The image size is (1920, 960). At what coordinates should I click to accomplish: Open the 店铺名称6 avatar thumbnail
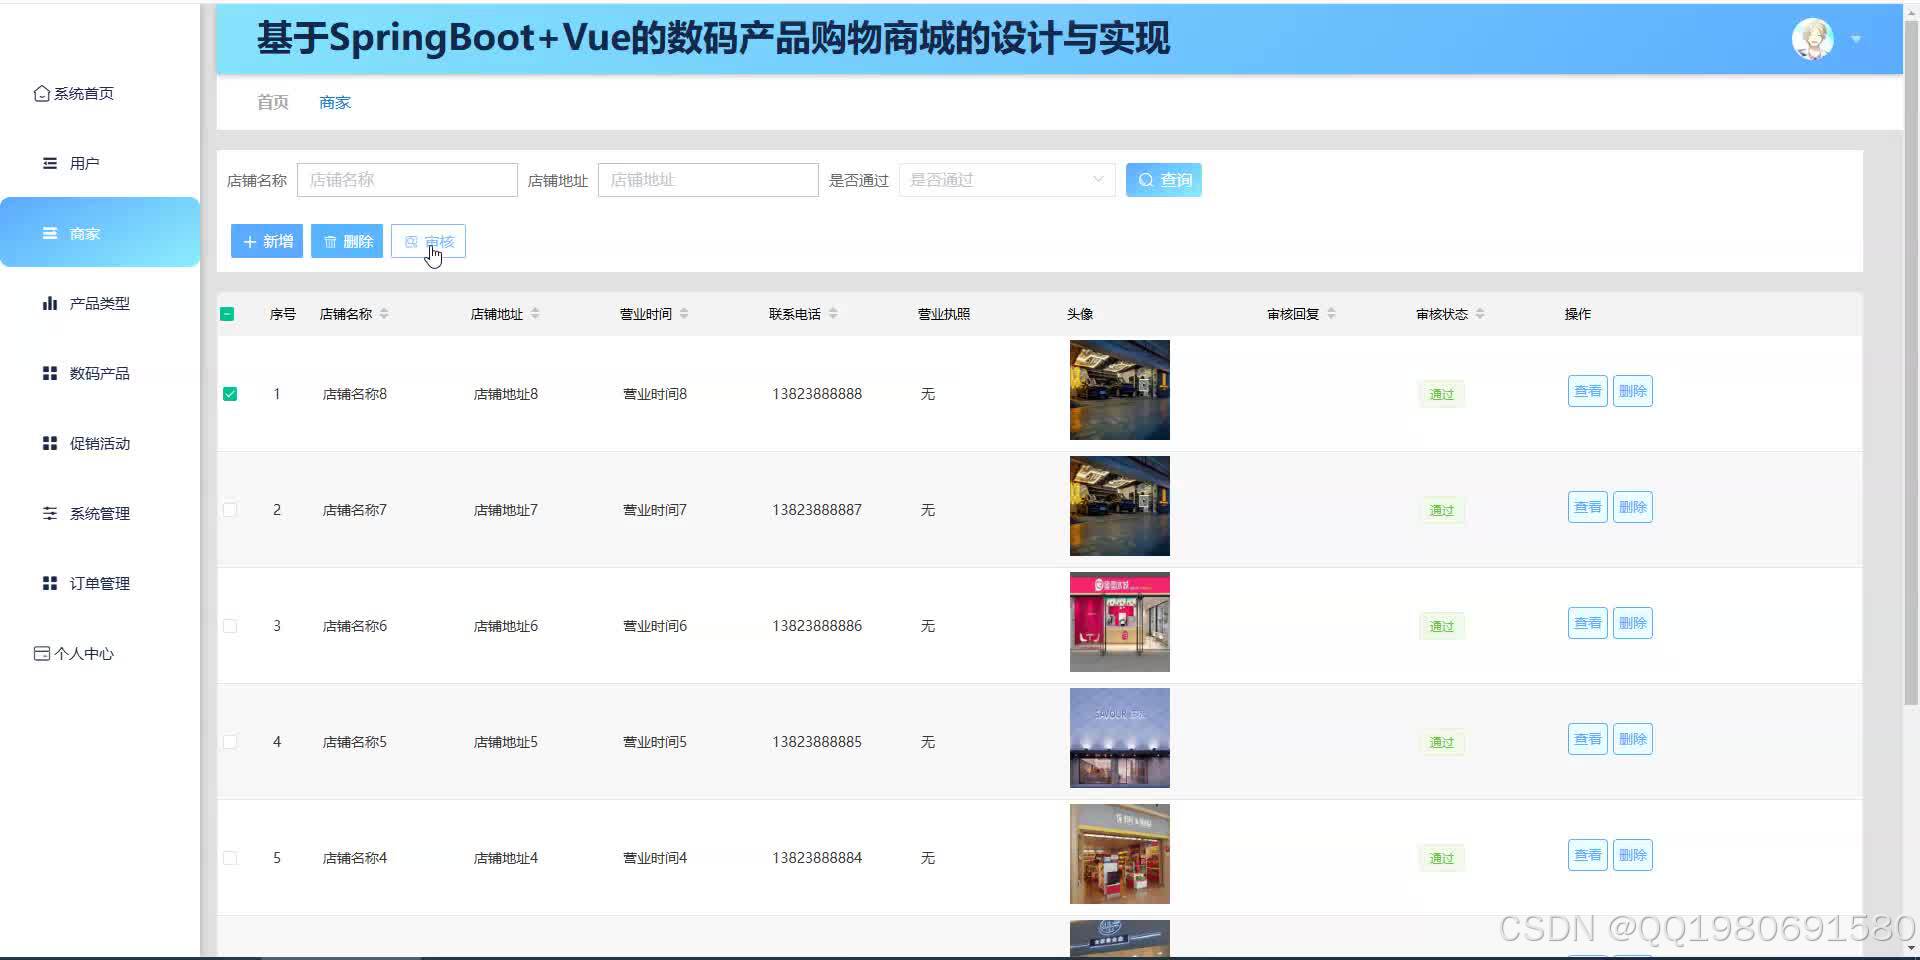(1120, 622)
